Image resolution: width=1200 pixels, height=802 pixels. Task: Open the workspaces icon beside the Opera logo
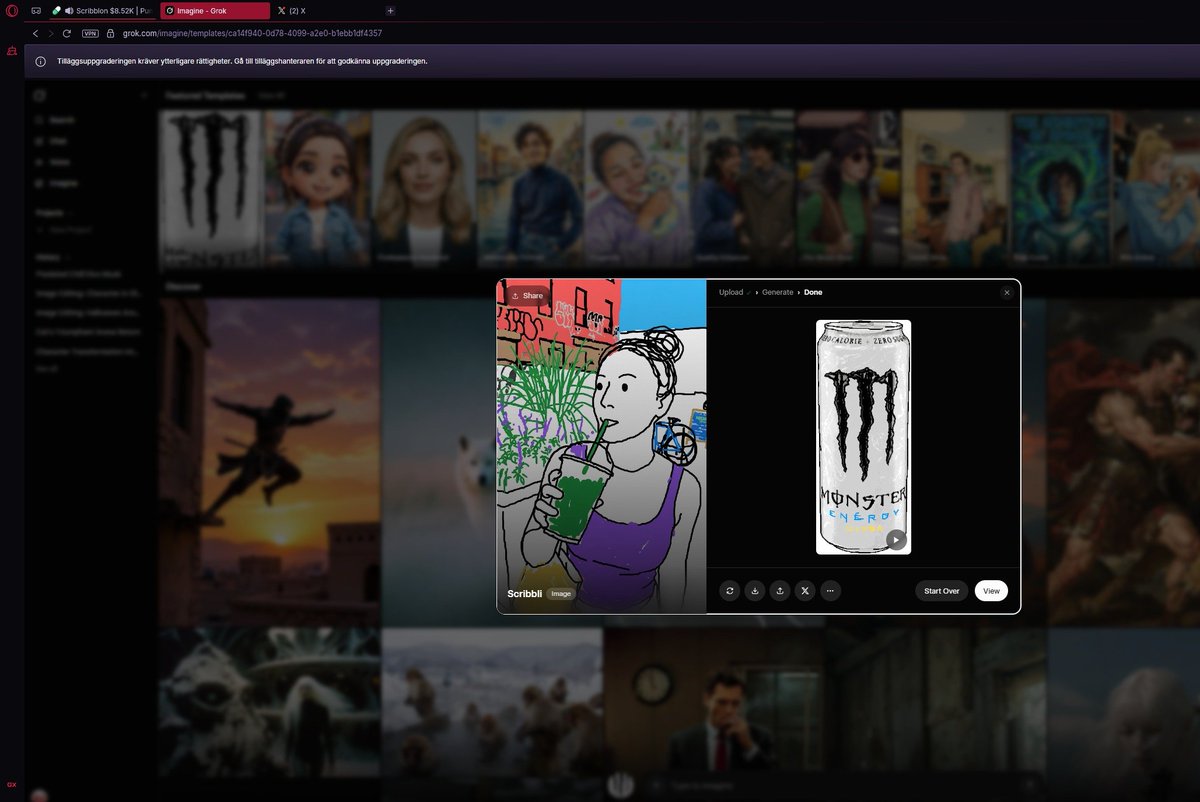click(x=36, y=10)
